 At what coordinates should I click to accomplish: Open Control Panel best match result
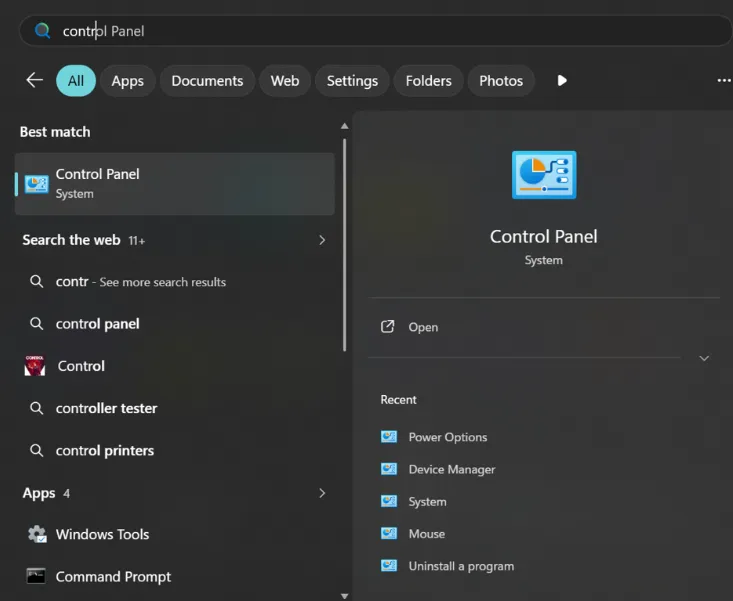coord(175,184)
